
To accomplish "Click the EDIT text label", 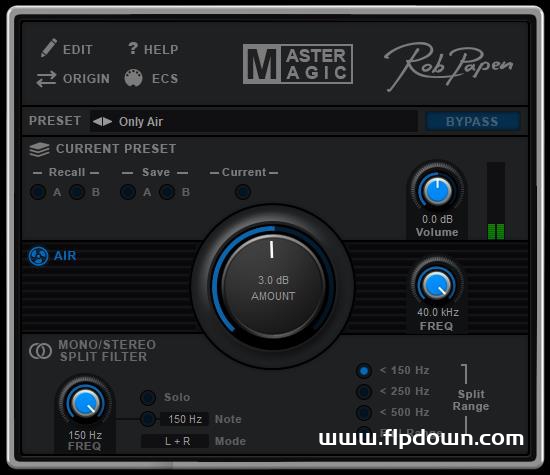I will point(78,49).
